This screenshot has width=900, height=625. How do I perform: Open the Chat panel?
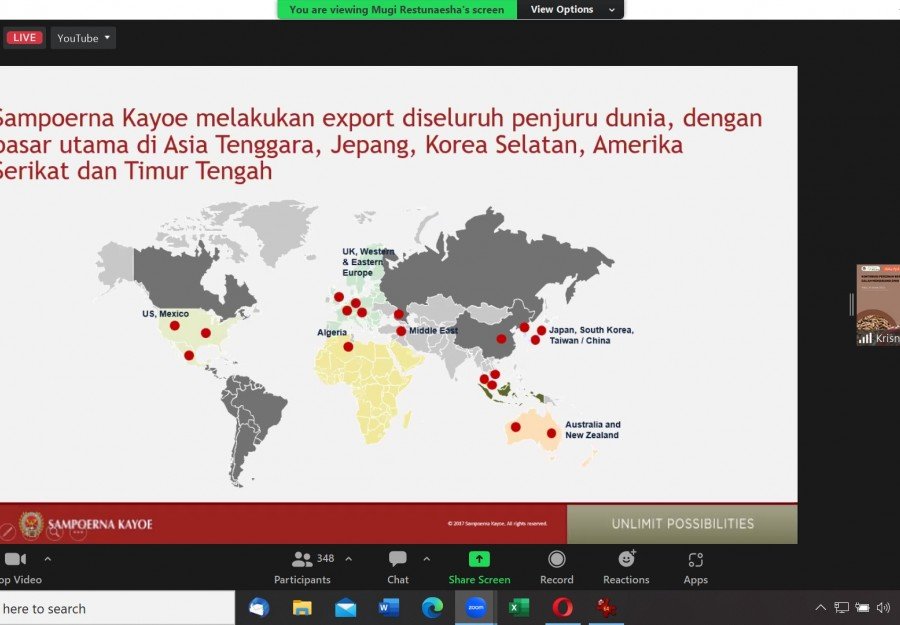[x=398, y=568]
